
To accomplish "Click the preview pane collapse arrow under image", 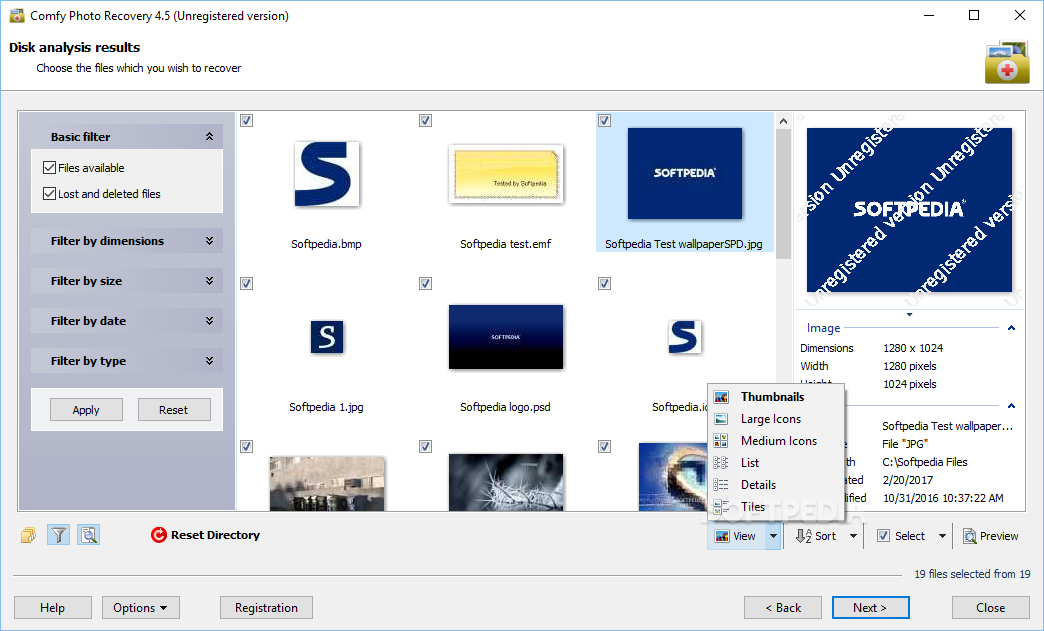I will pos(909,314).
